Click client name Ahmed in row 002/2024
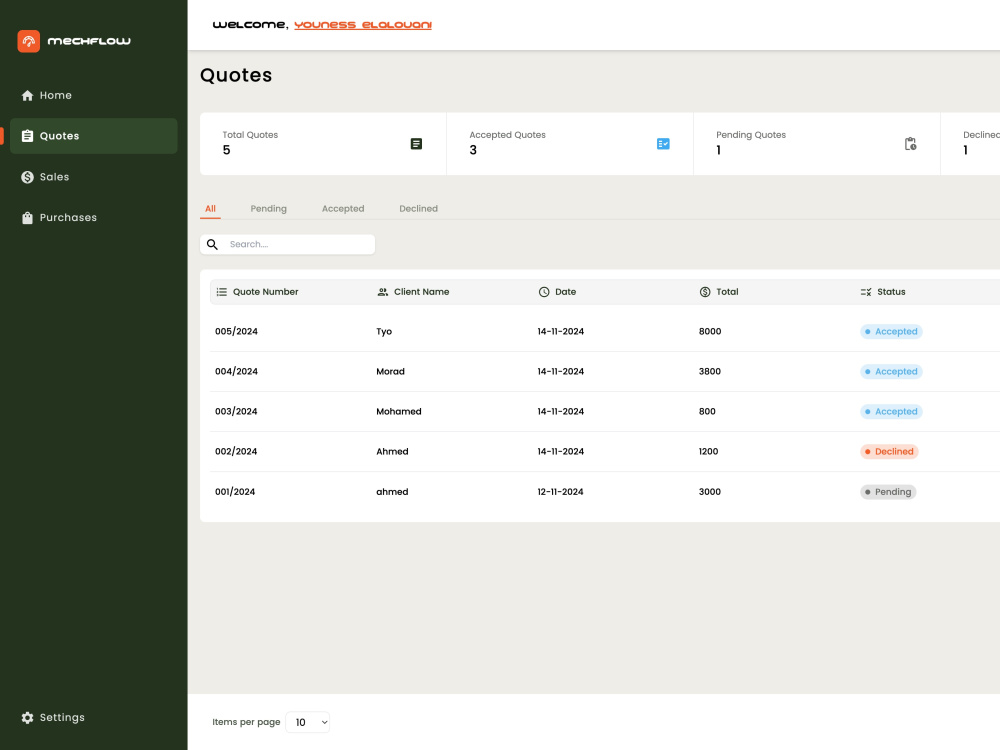Screen dimensions: 1000x750 tap(392, 452)
